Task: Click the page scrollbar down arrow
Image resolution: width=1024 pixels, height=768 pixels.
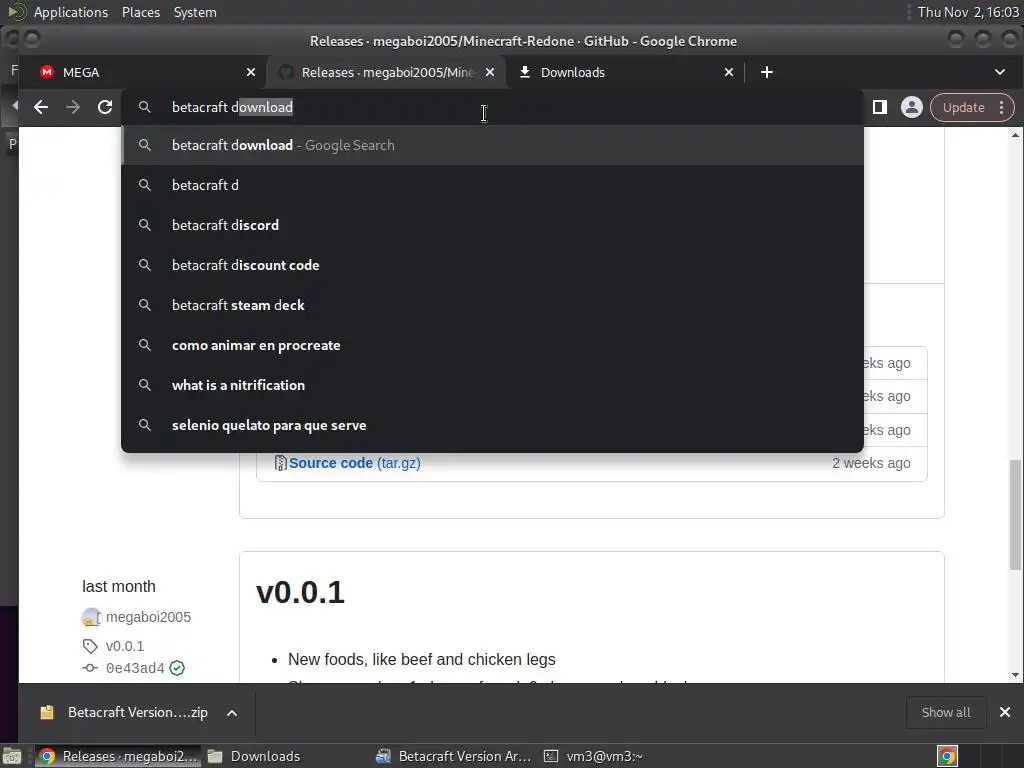Action: tap(1015, 675)
